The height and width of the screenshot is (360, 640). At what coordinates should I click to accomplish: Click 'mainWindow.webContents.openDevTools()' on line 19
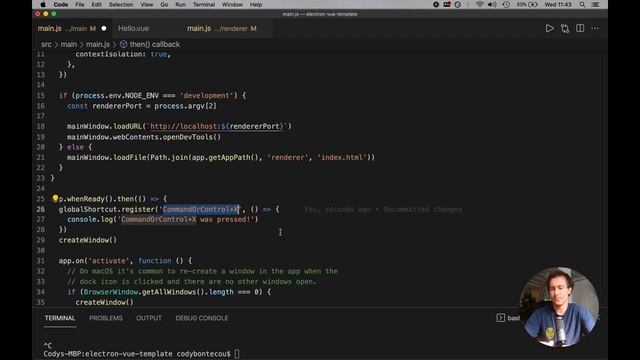pos(144,137)
